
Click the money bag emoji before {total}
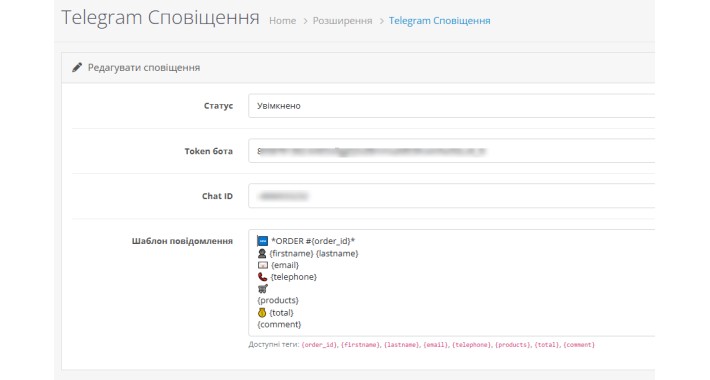(x=262, y=313)
